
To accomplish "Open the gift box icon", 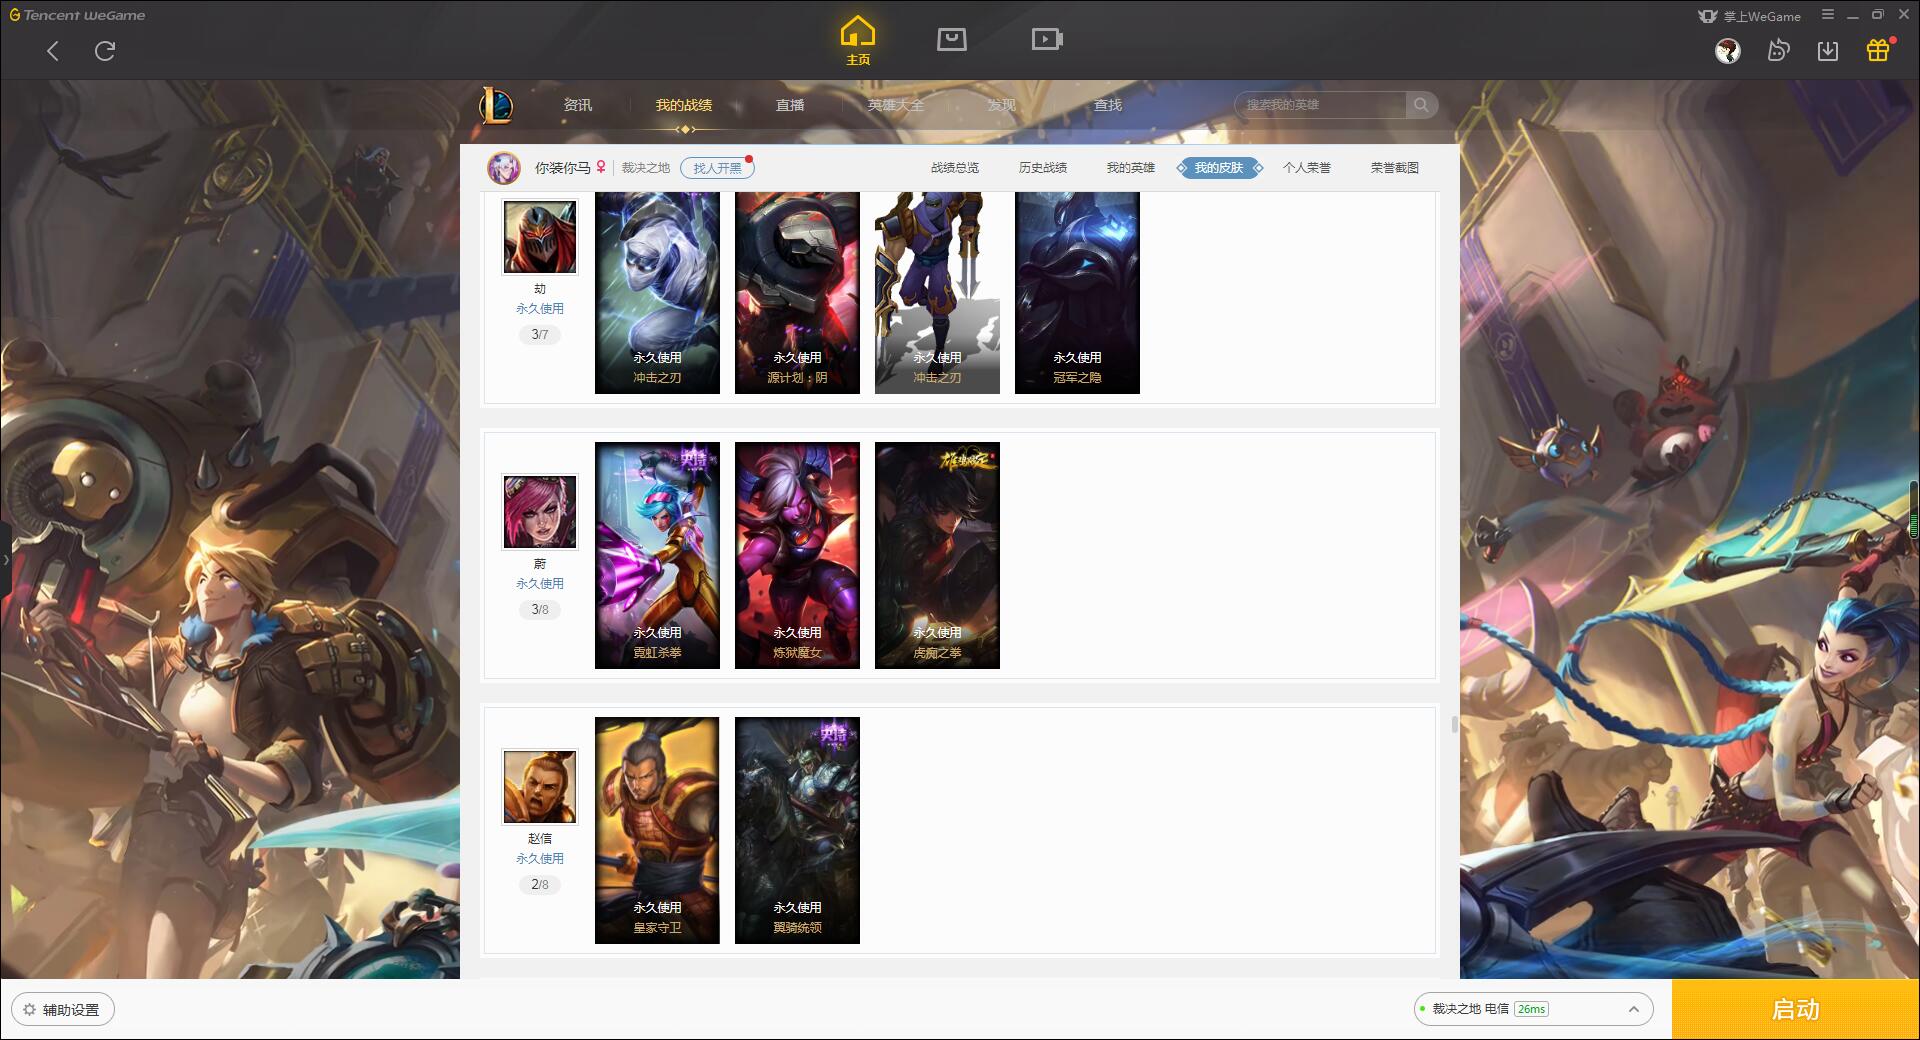I will 1878,50.
